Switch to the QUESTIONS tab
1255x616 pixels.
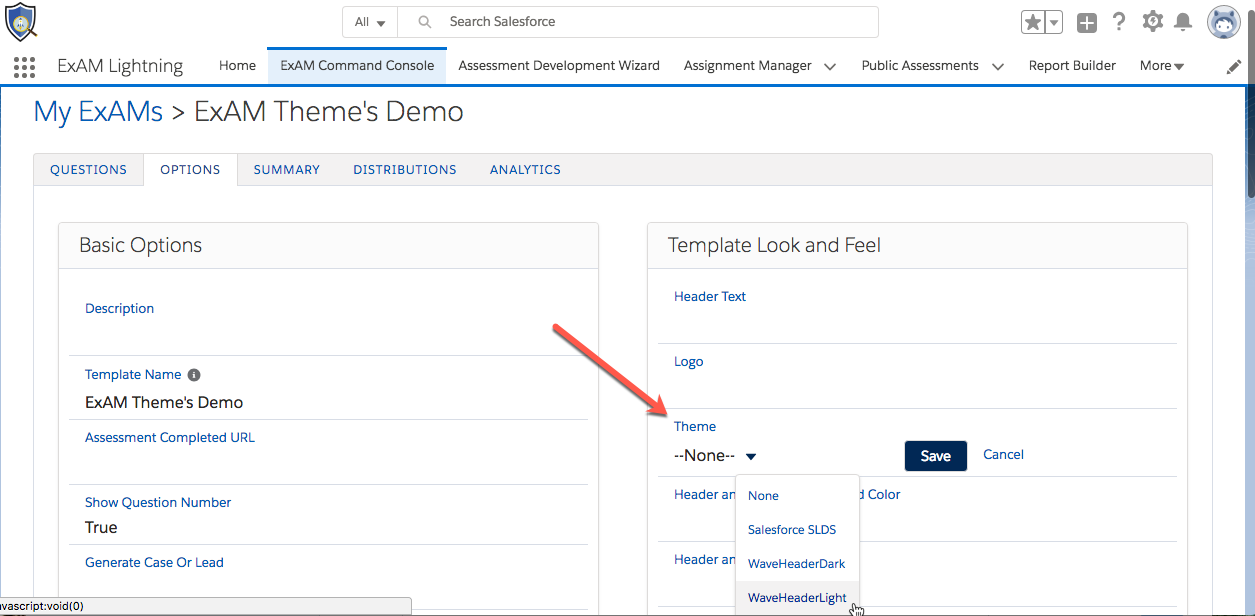88,170
